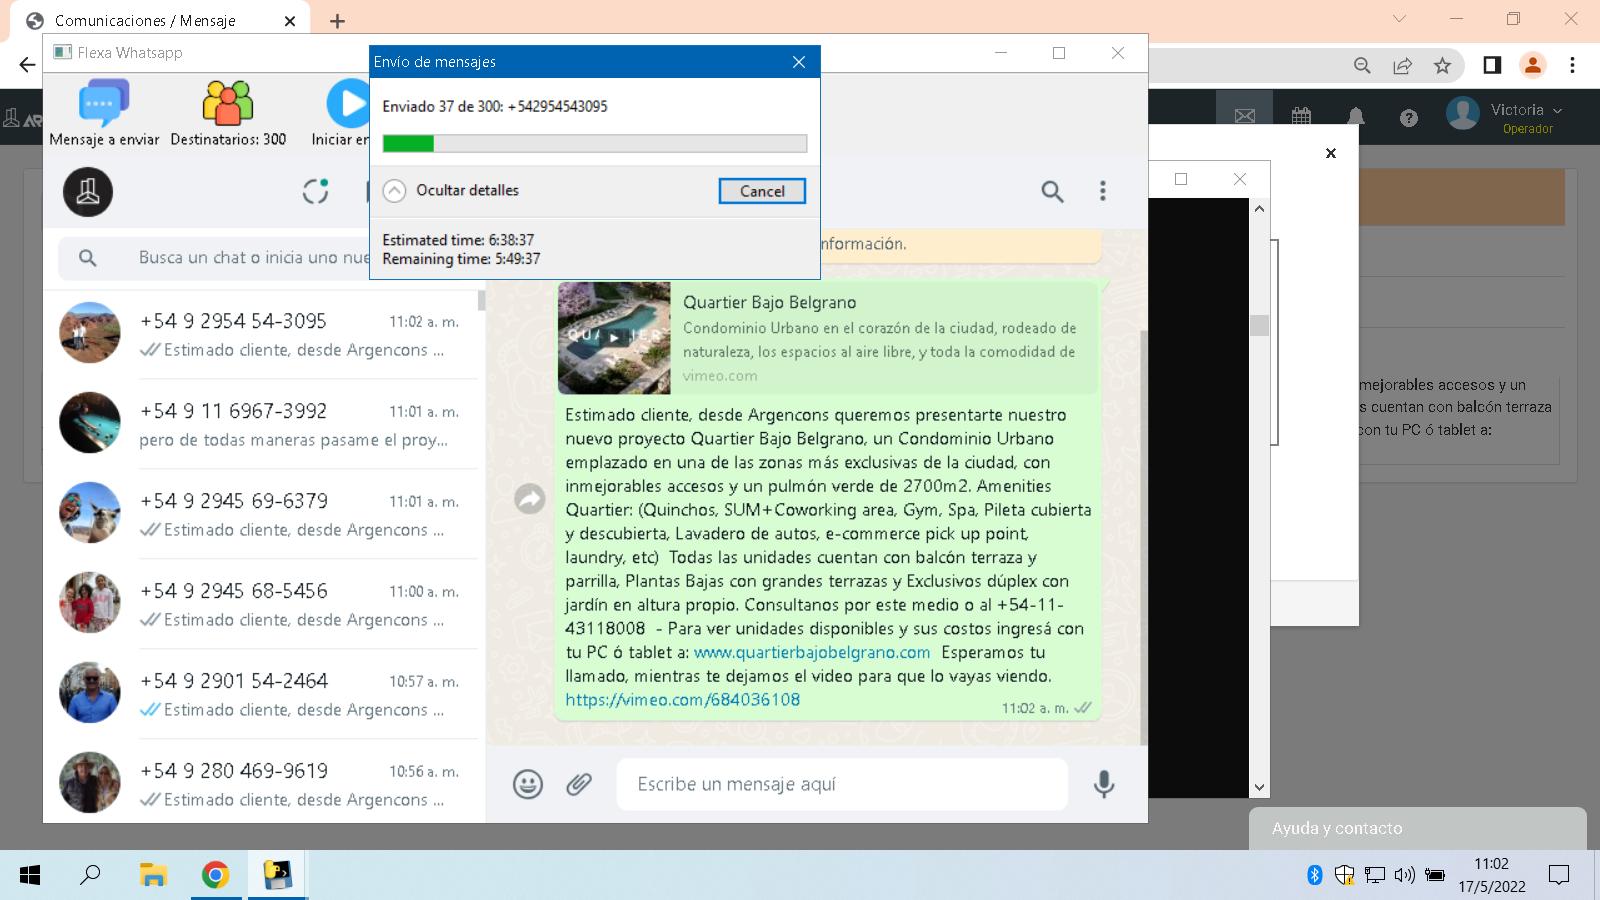
Task: Share this page icon in browser
Action: pos(1402,65)
